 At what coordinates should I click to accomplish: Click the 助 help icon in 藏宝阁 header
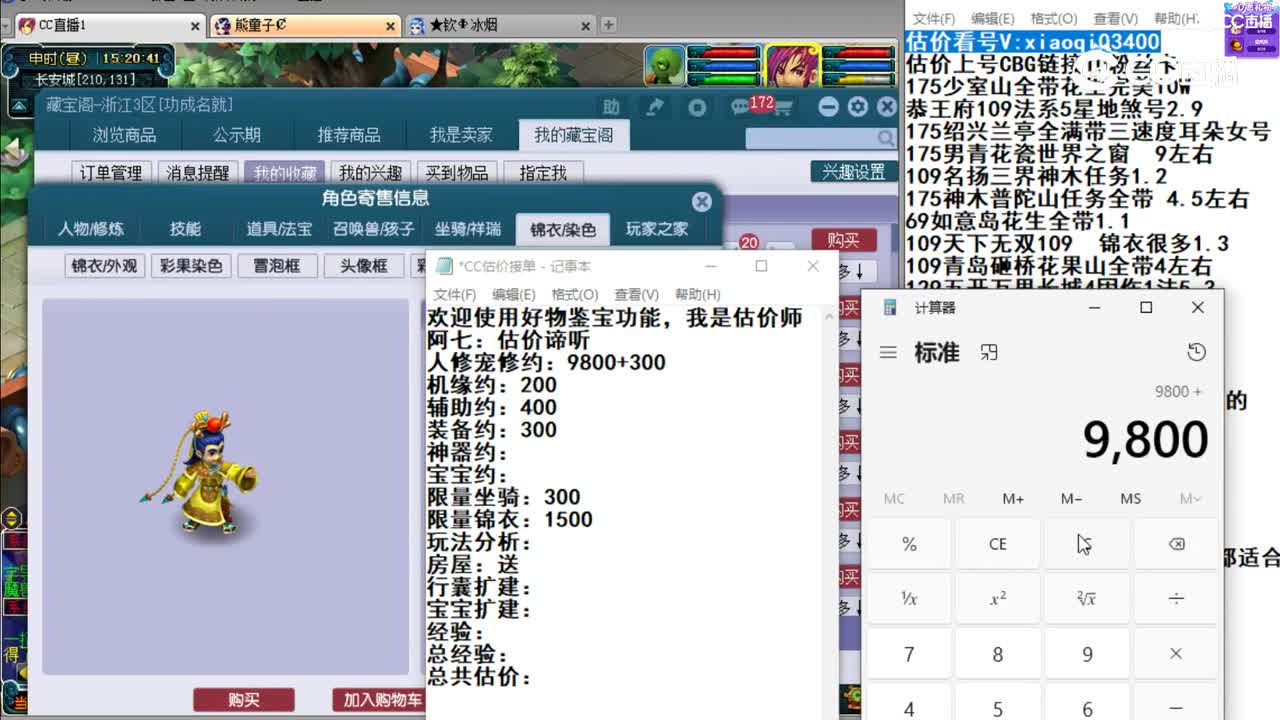(611, 107)
